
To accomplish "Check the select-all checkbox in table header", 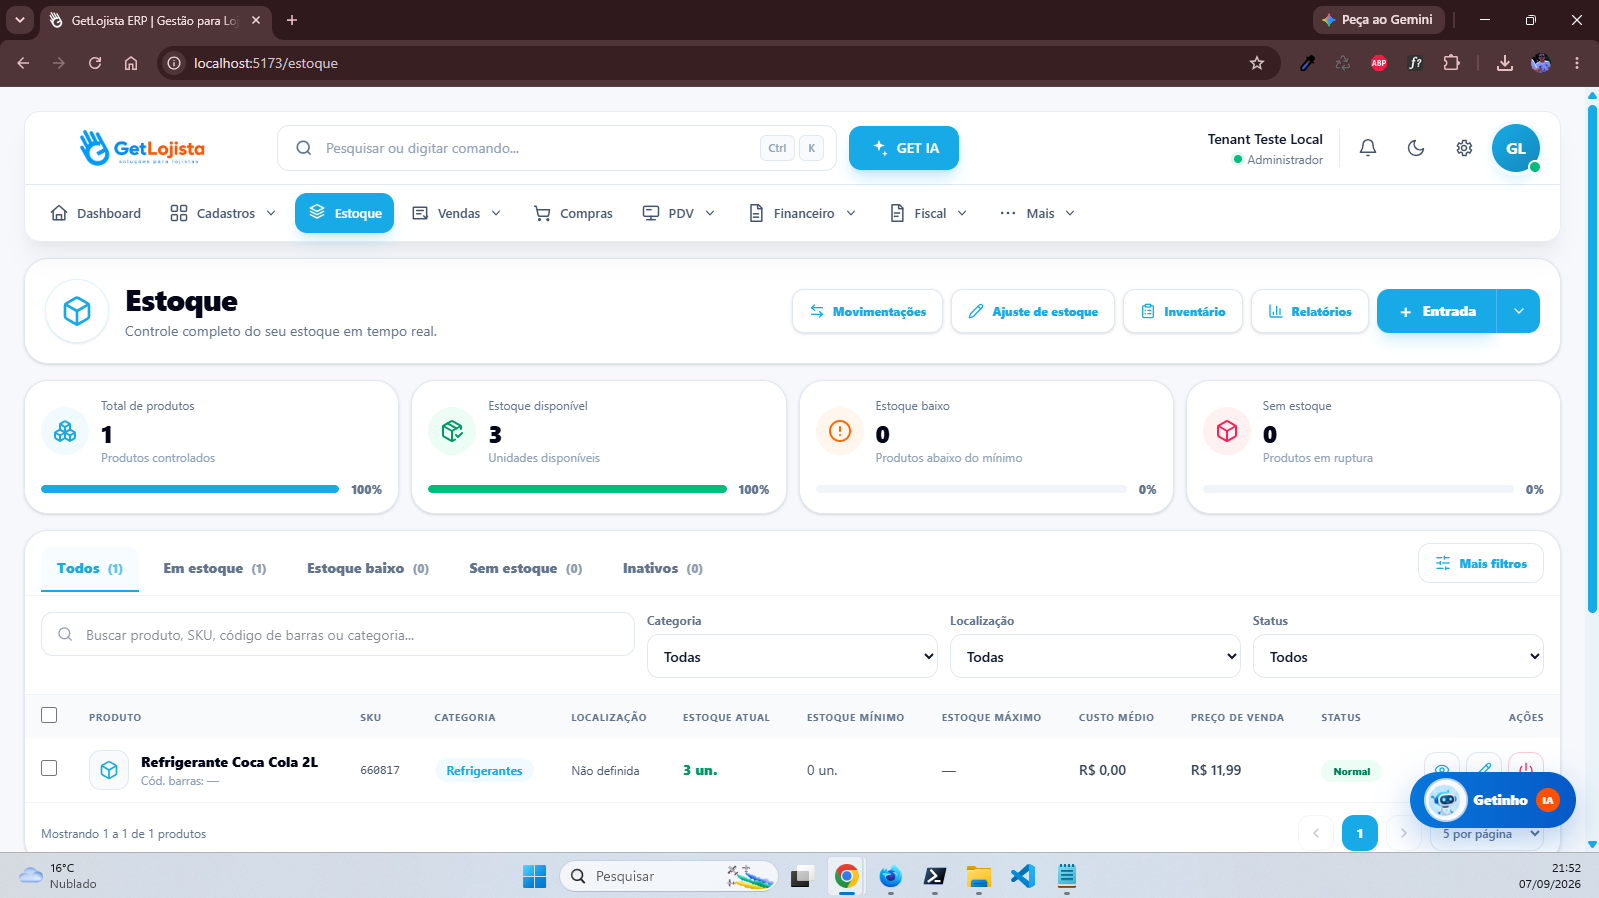I will [49, 715].
